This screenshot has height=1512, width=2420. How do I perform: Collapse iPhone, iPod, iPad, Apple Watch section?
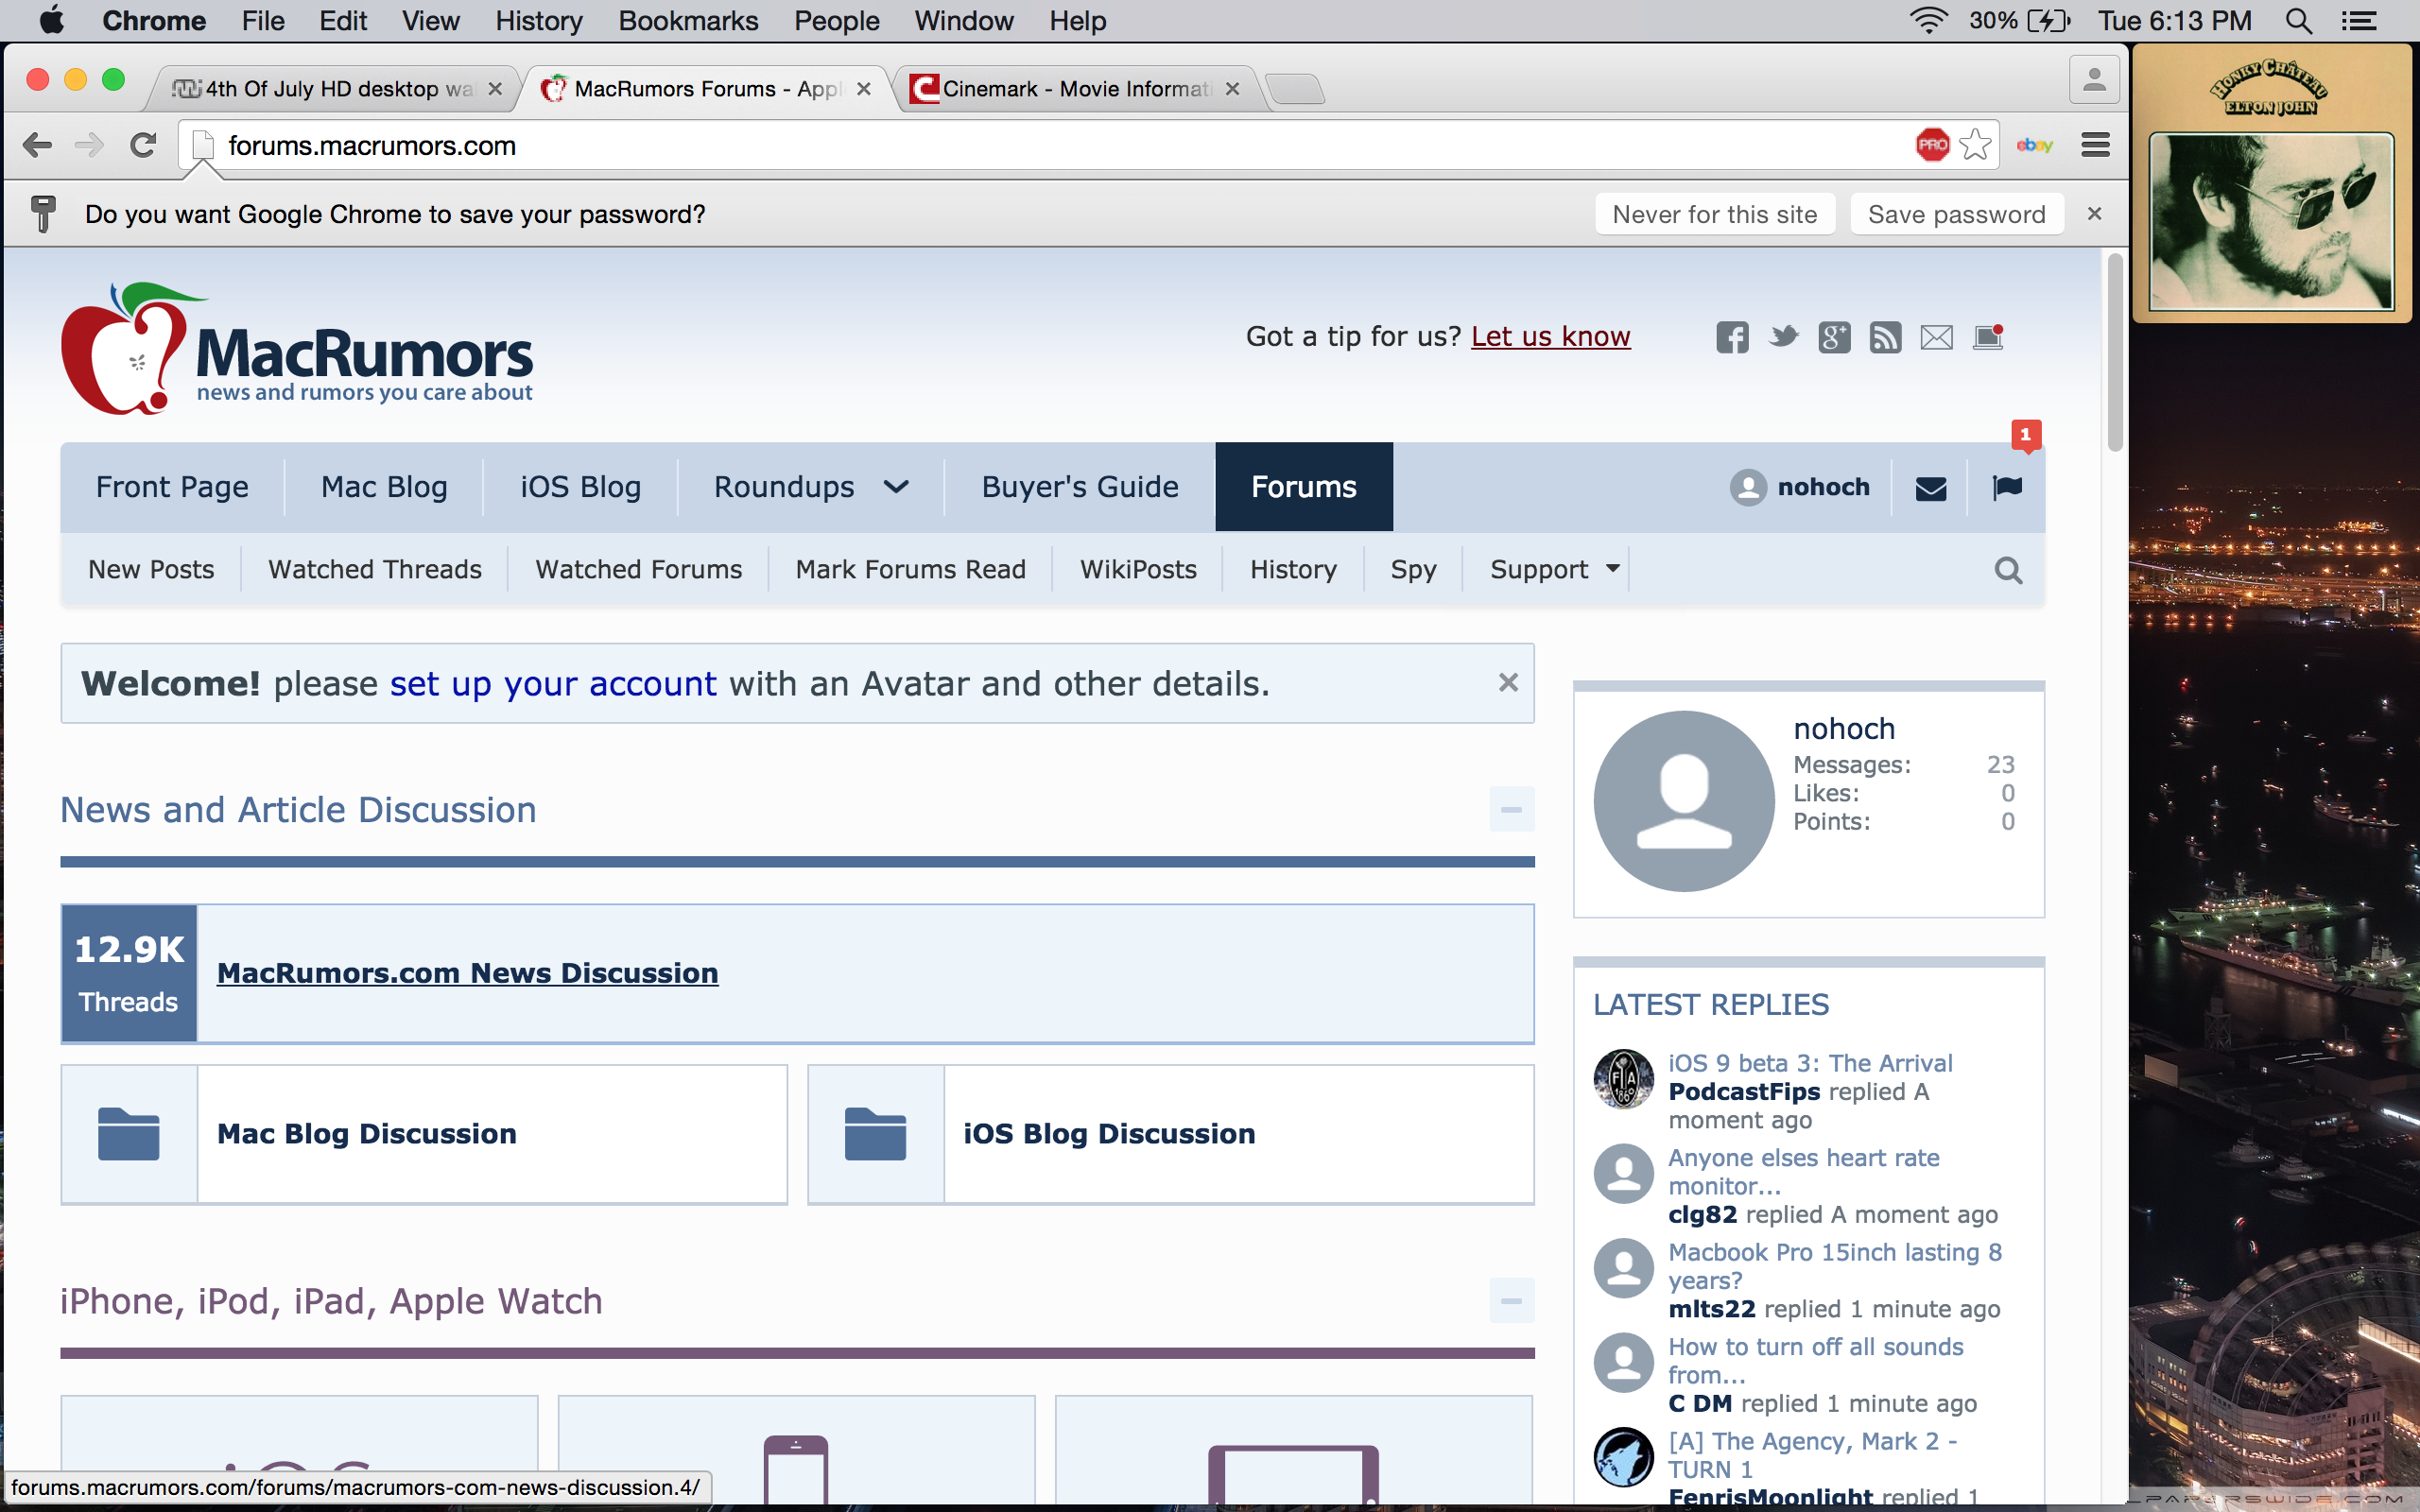1511,1301
